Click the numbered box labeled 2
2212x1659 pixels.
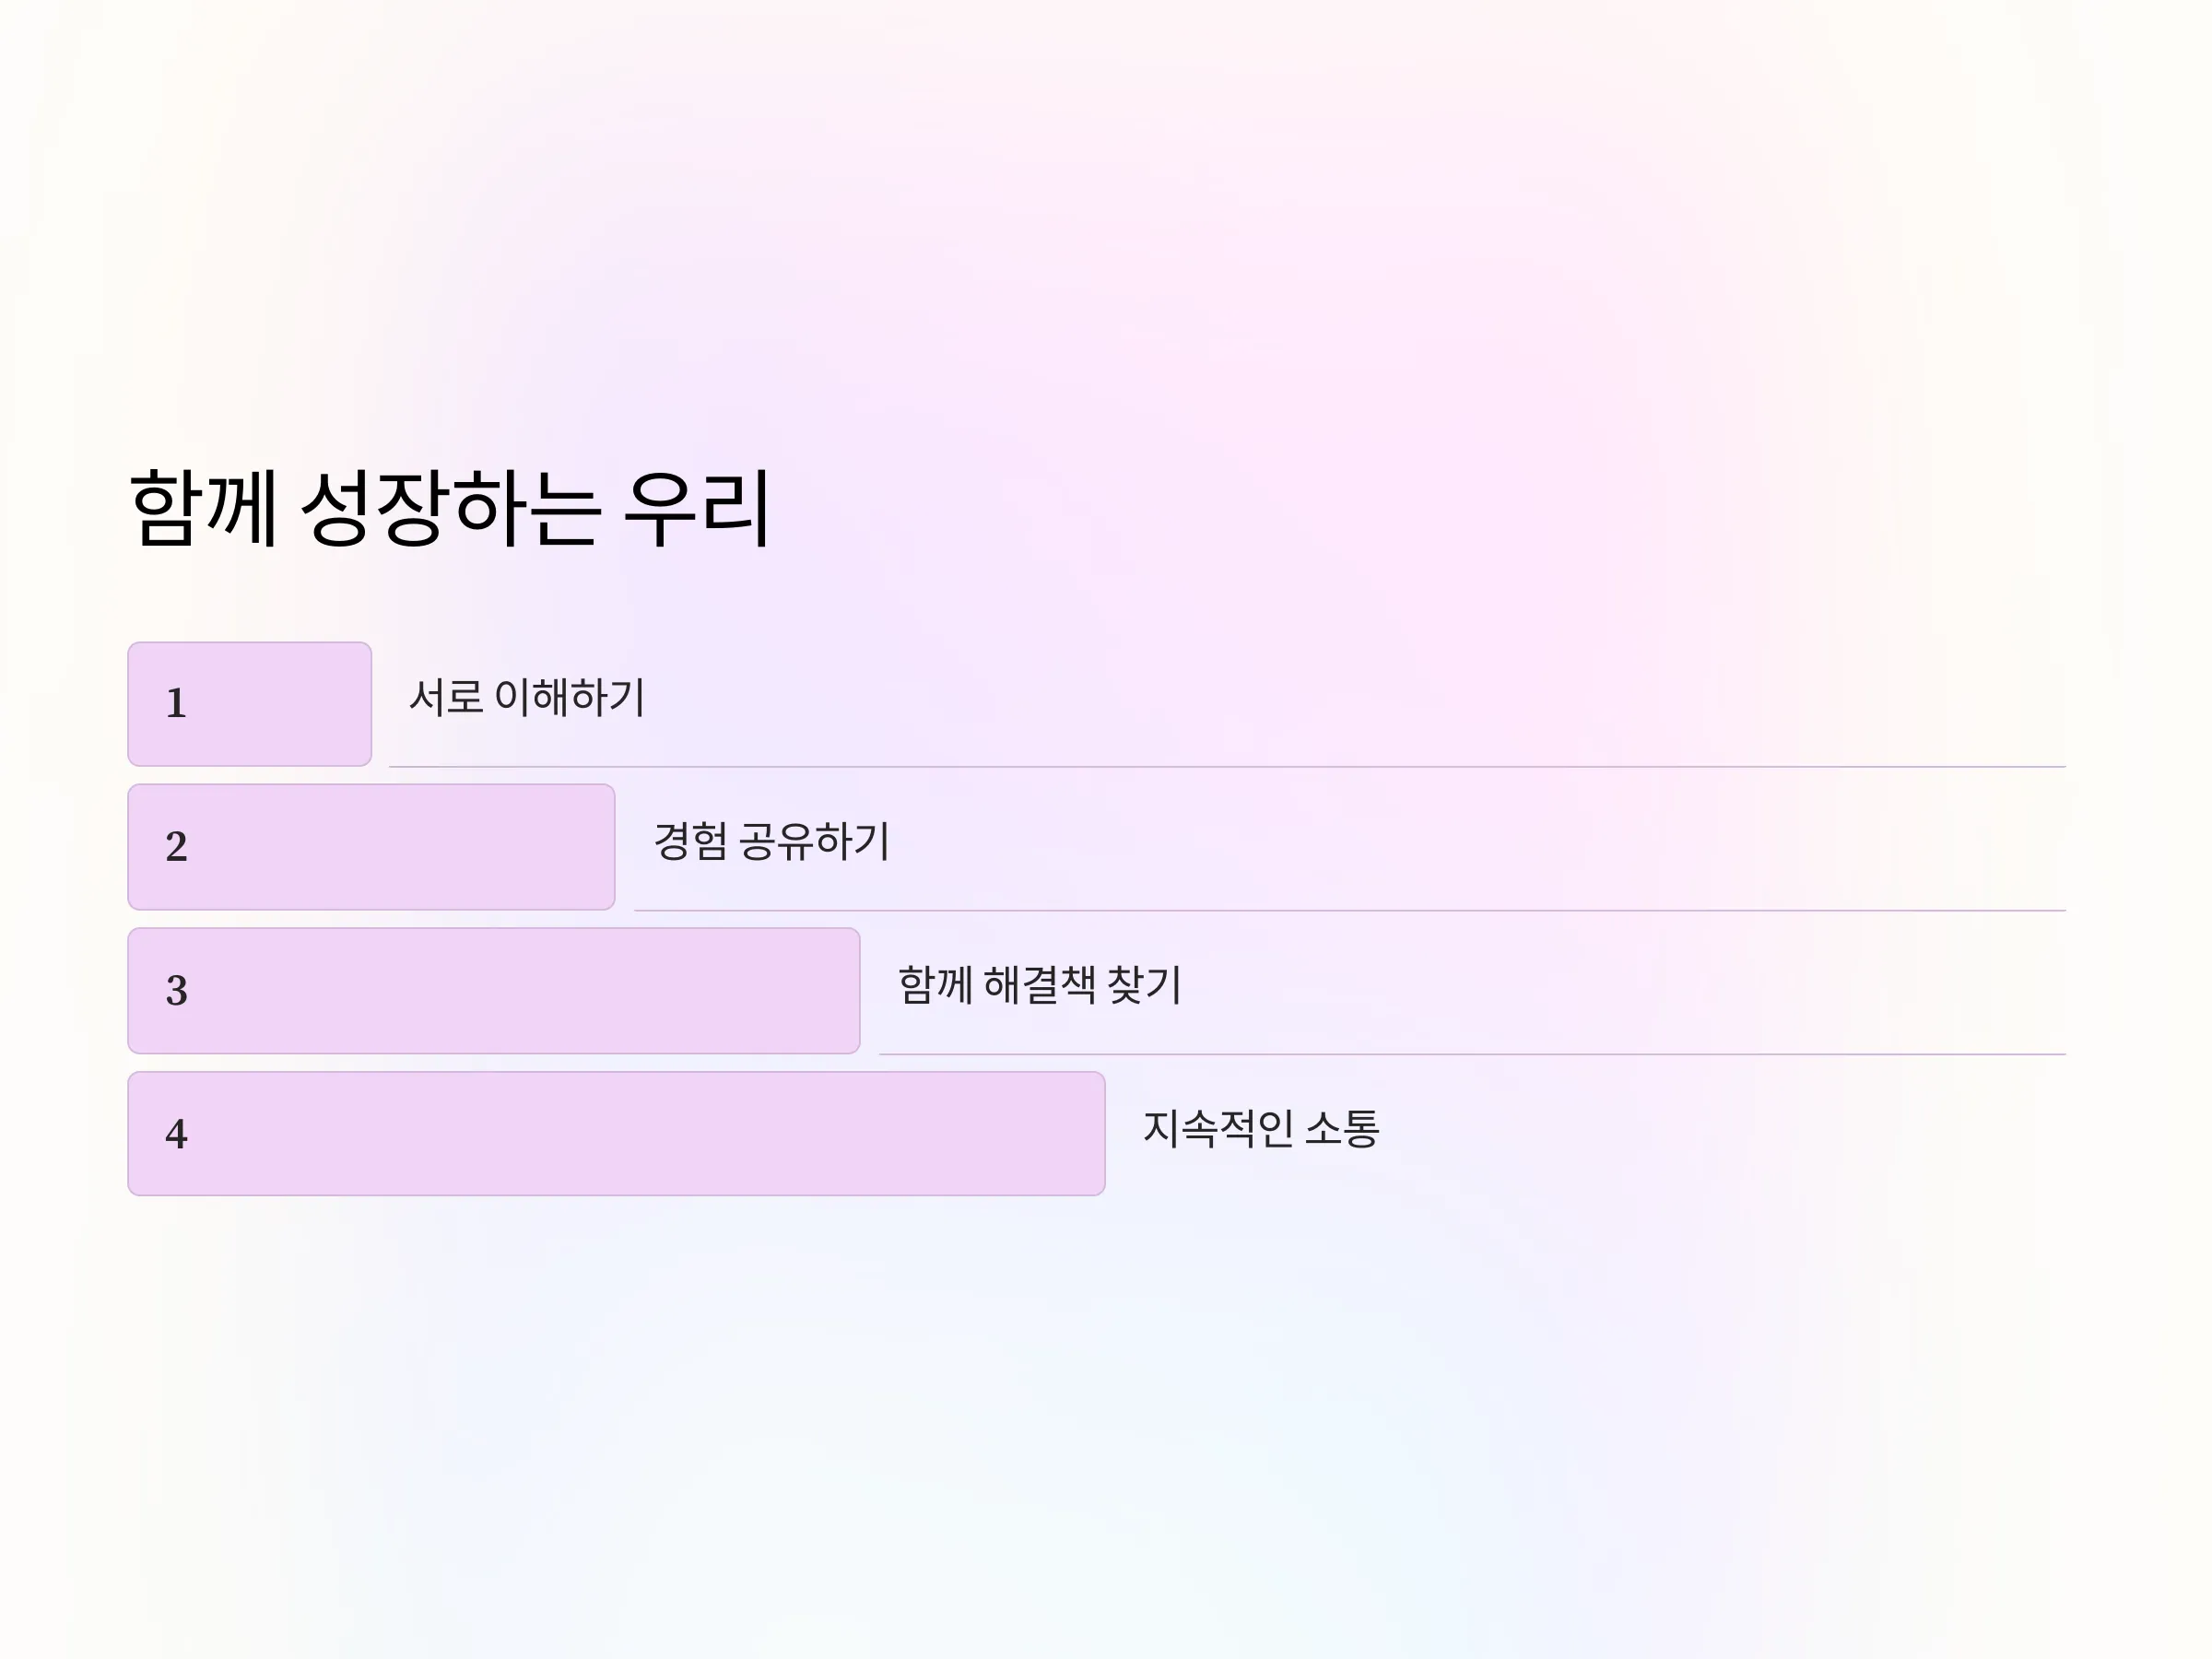pyautogui.click(x=371, y=847)
